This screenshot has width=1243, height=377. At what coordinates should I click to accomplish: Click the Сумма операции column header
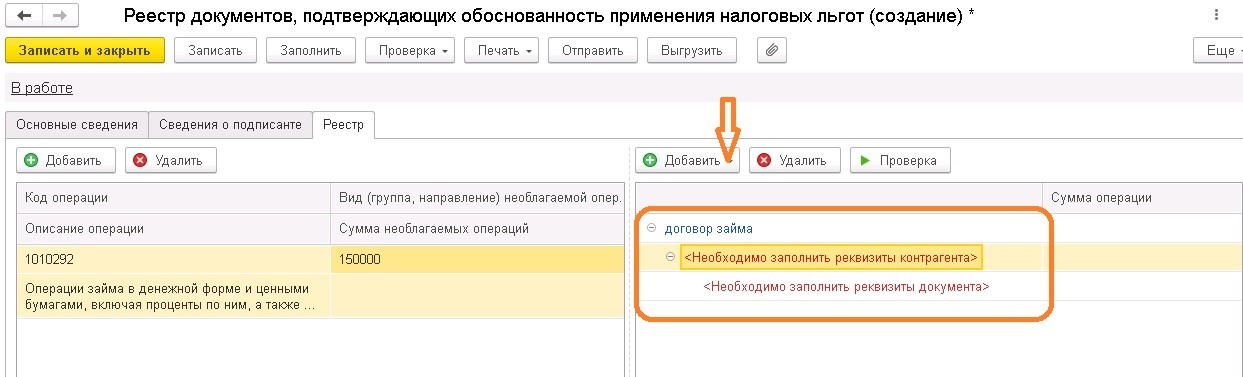pyautogui.click(x=1142, y=198)
